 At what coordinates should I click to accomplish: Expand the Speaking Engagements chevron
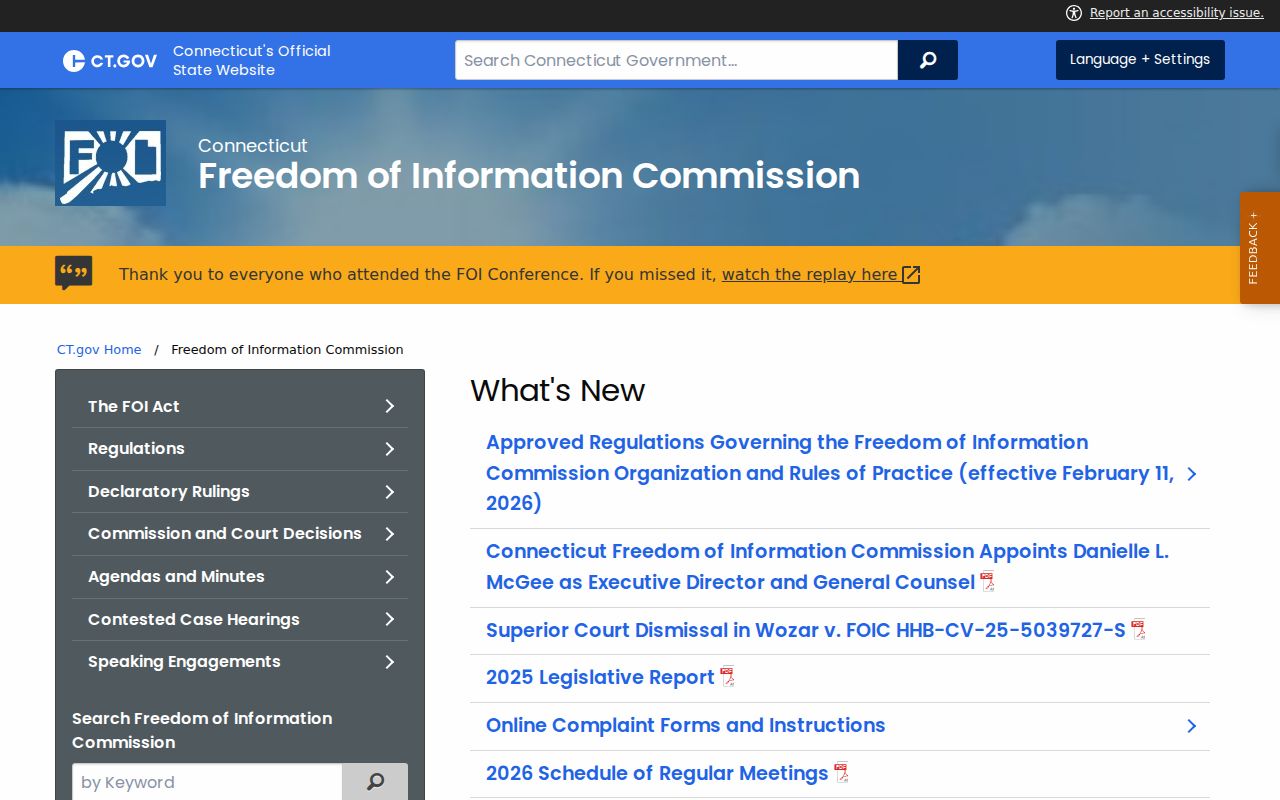click(390, 662)
